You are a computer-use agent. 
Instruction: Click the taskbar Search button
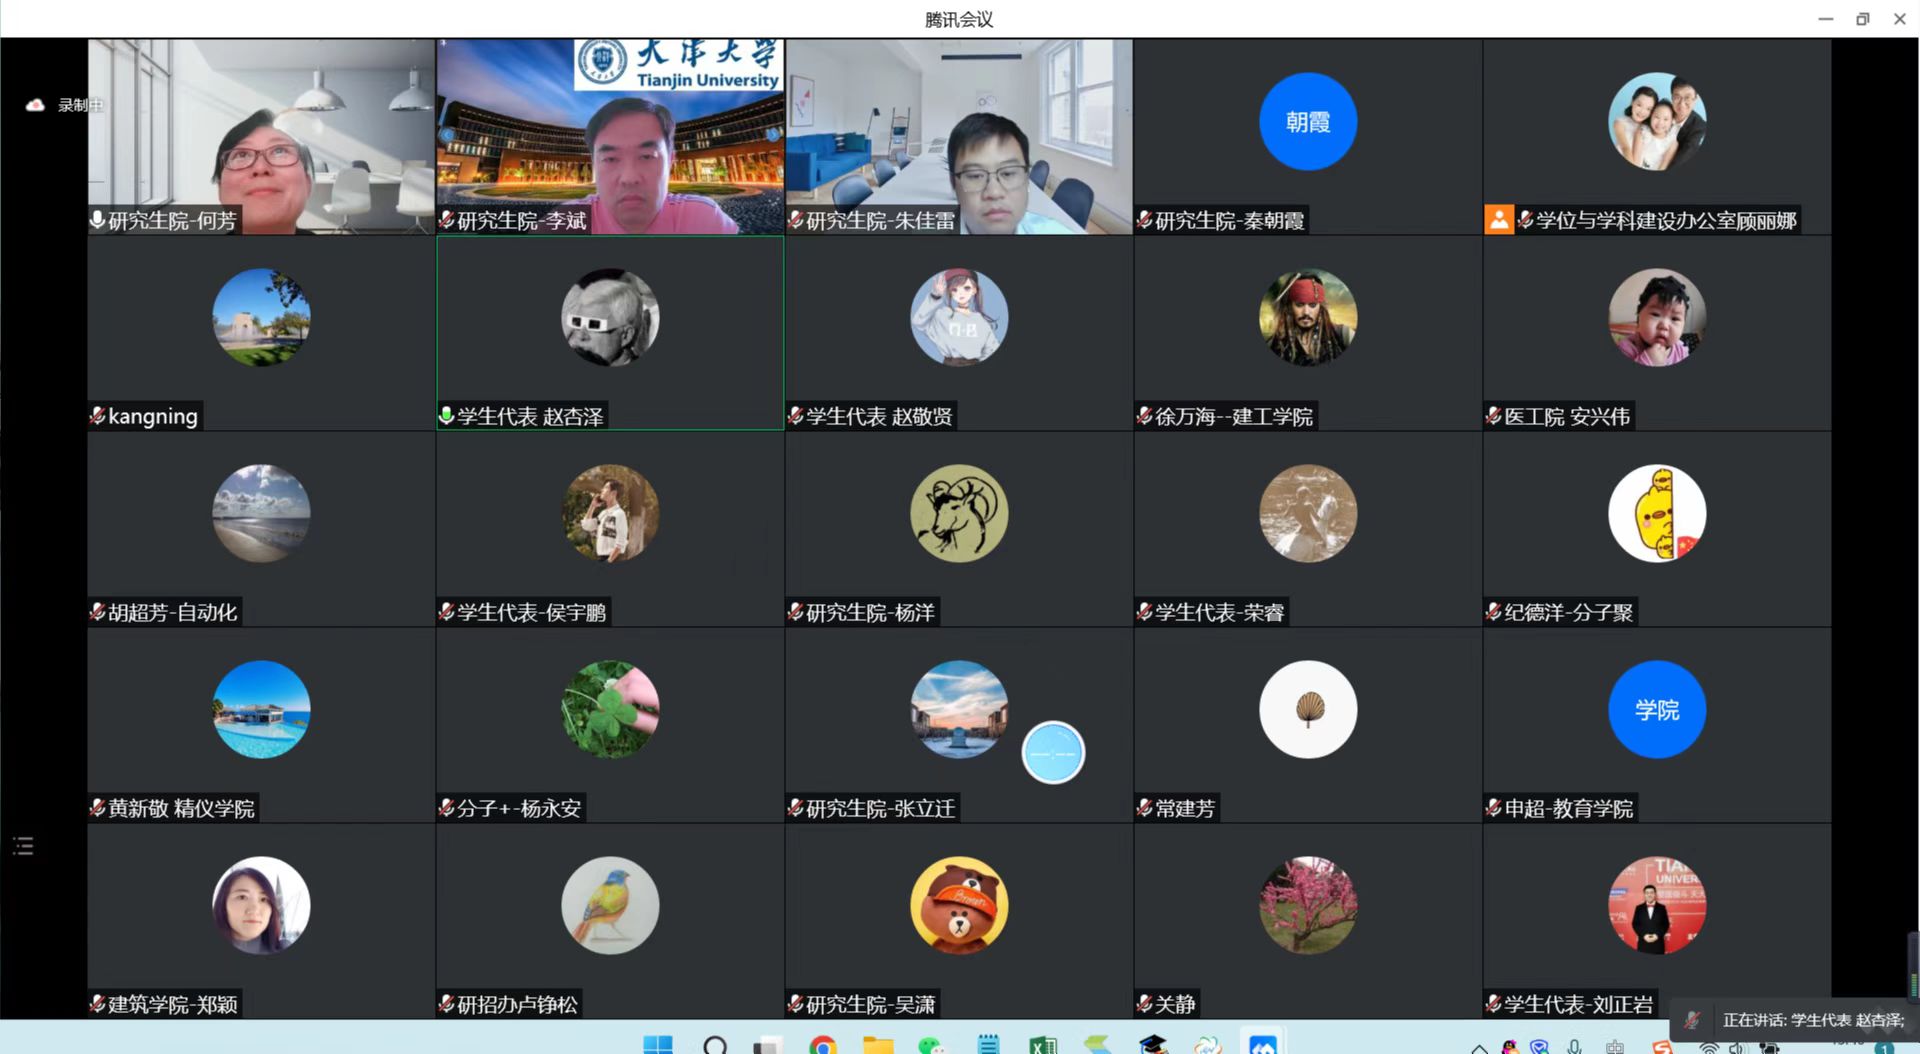point(714,1045)
